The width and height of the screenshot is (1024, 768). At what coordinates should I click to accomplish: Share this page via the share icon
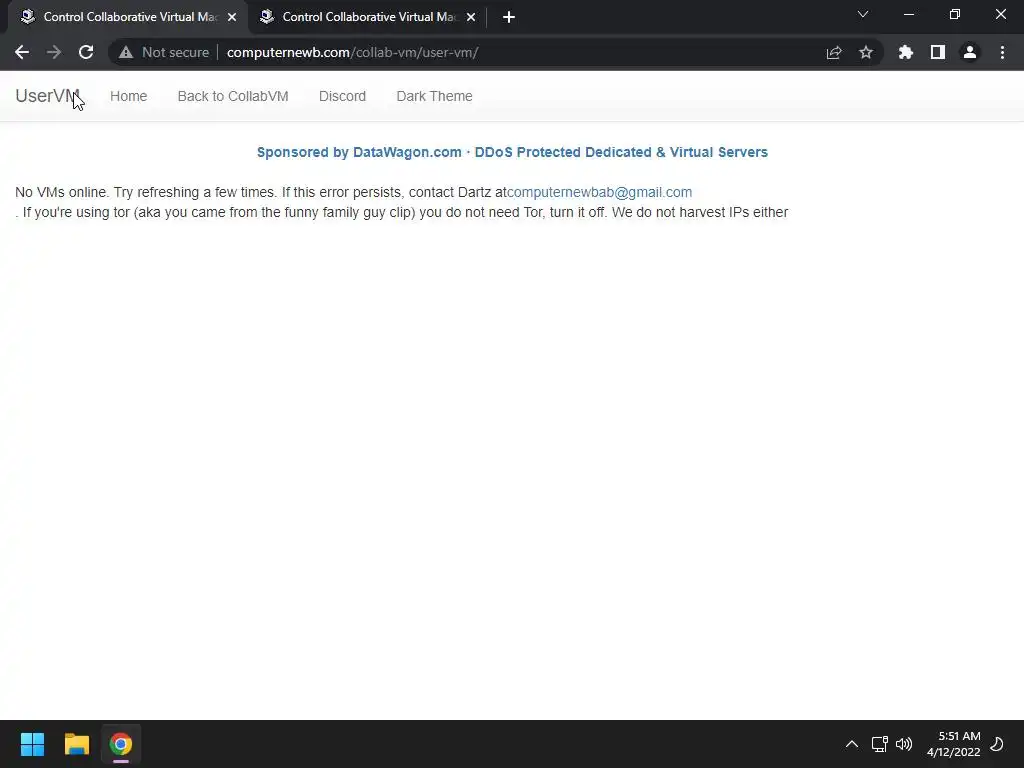pos(834,52)
